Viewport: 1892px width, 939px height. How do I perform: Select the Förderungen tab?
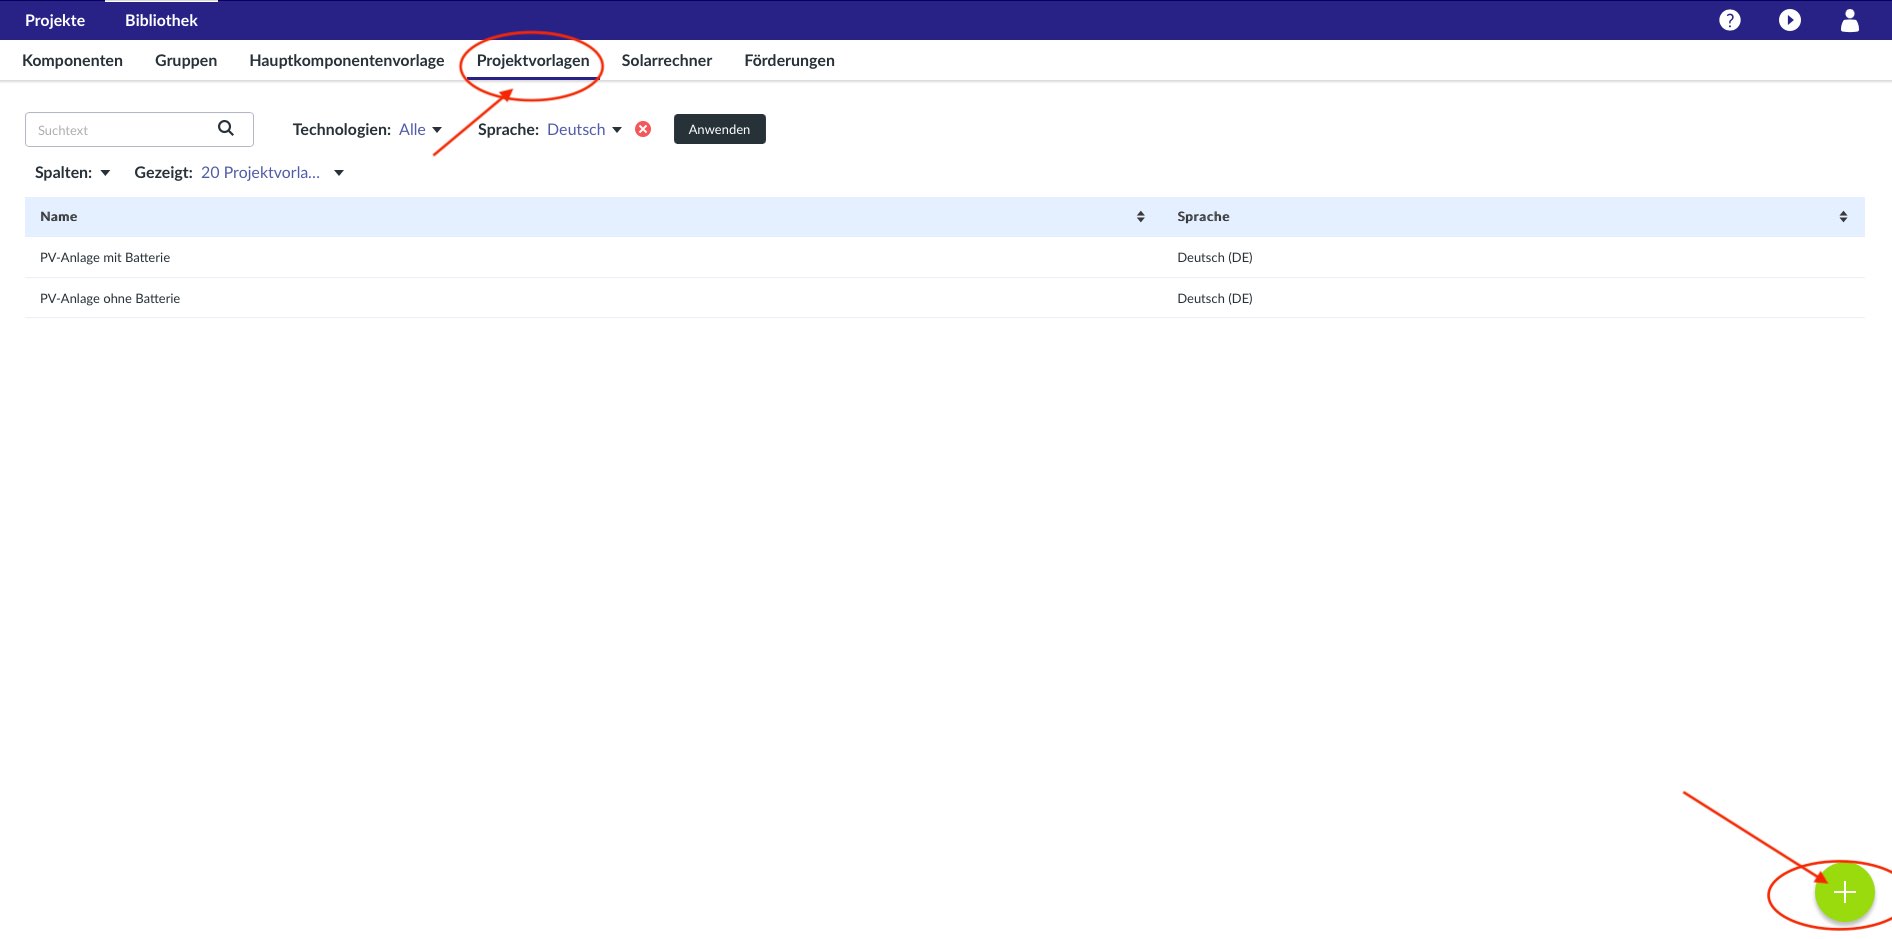click(x=789, y=60)
